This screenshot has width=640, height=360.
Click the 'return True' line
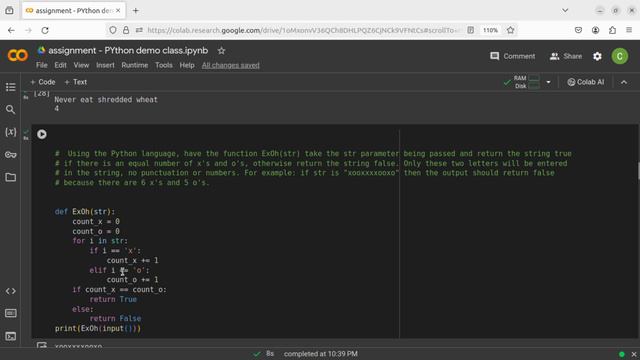[x=113, y=299]
